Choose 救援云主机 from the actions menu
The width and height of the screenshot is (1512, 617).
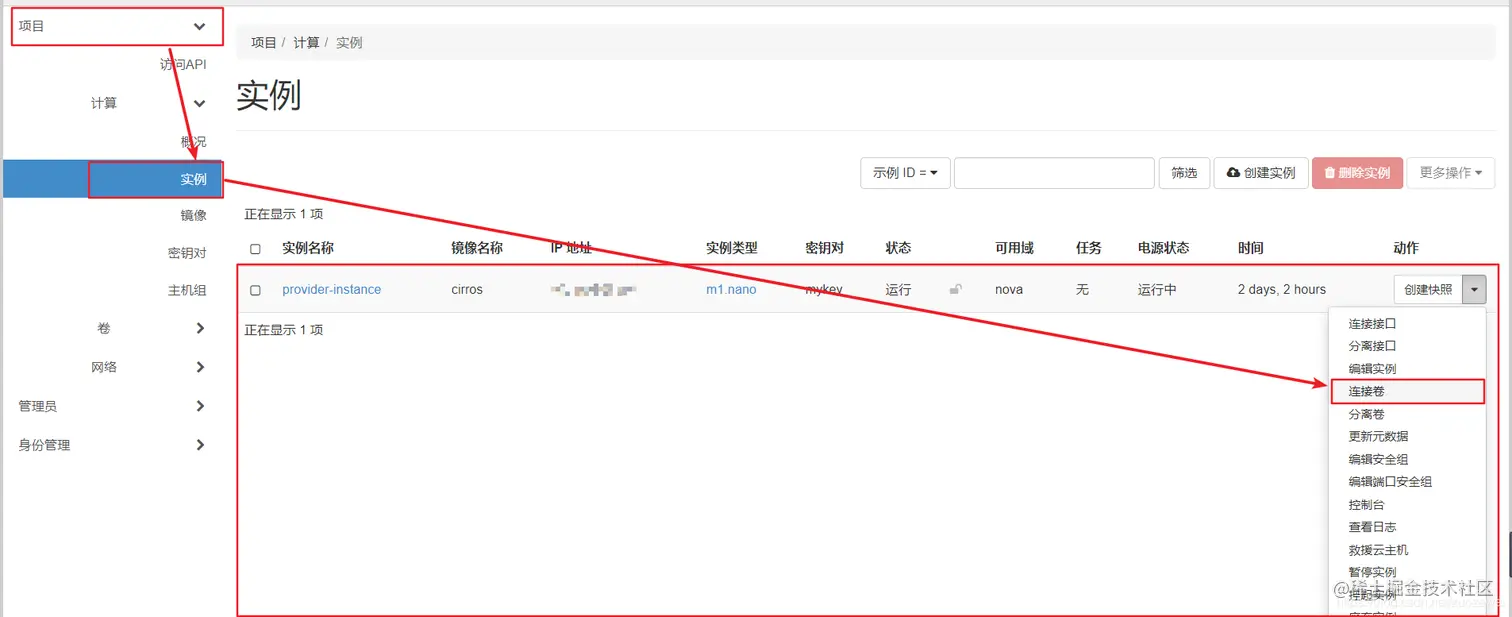coord(1378,550)
